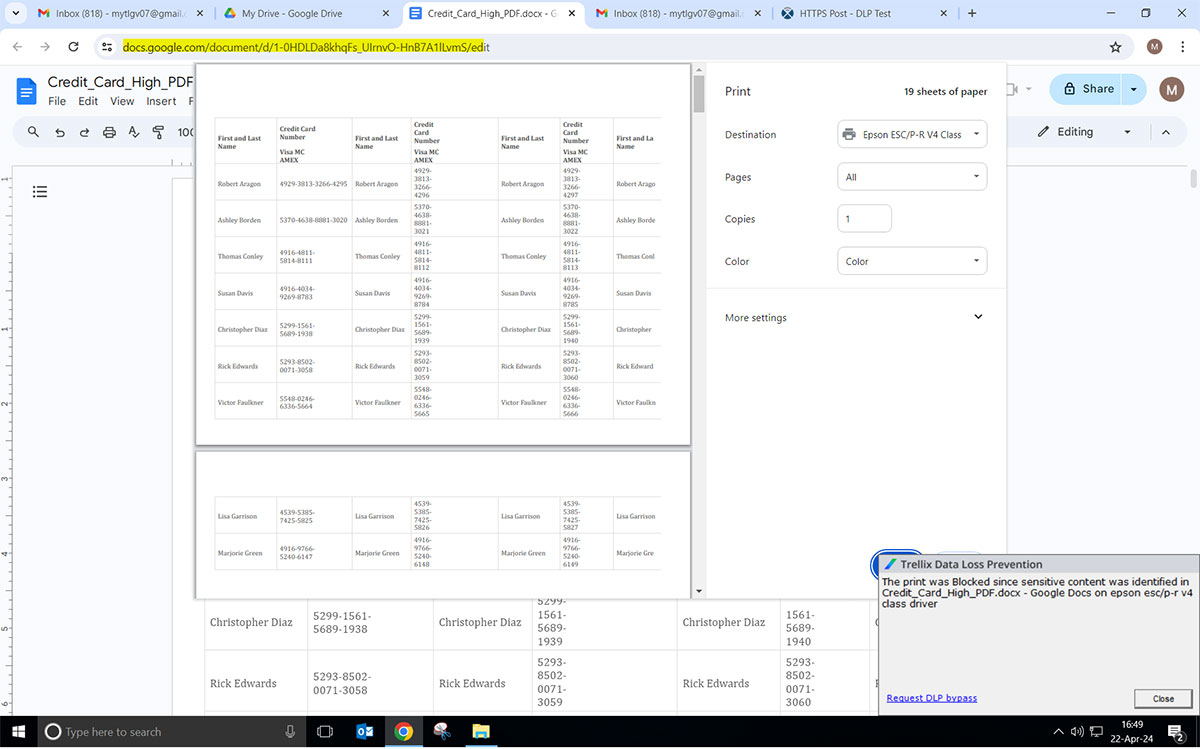Open the Pages dropdown set to All
Image resolution: width=1200 pixels, height=749 pixels.
(x=911, y=177)
